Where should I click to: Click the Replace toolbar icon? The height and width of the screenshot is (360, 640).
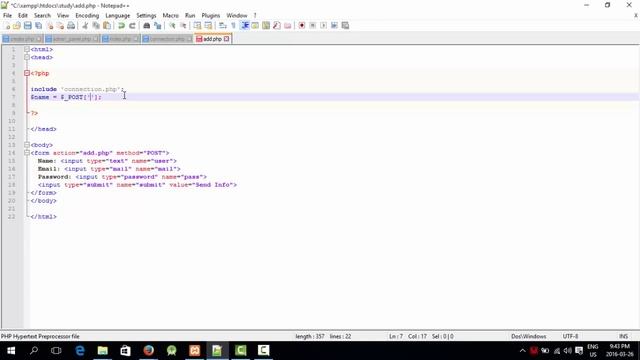point(158,26)
